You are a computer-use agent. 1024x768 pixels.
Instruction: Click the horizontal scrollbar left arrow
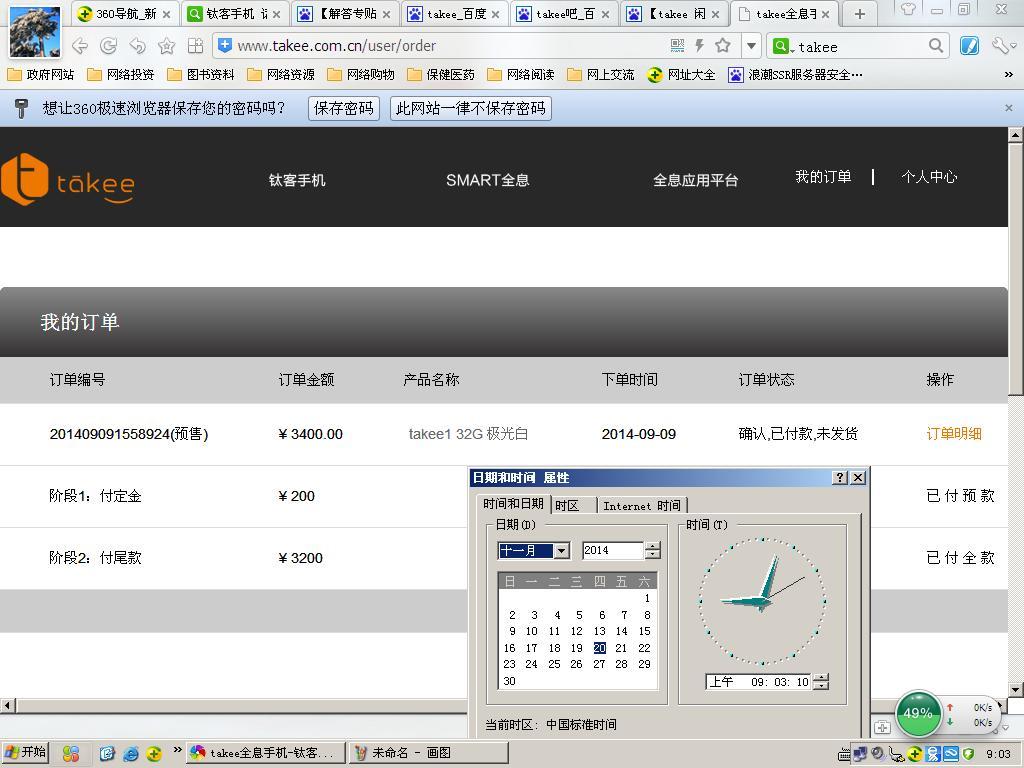[7, 705]
